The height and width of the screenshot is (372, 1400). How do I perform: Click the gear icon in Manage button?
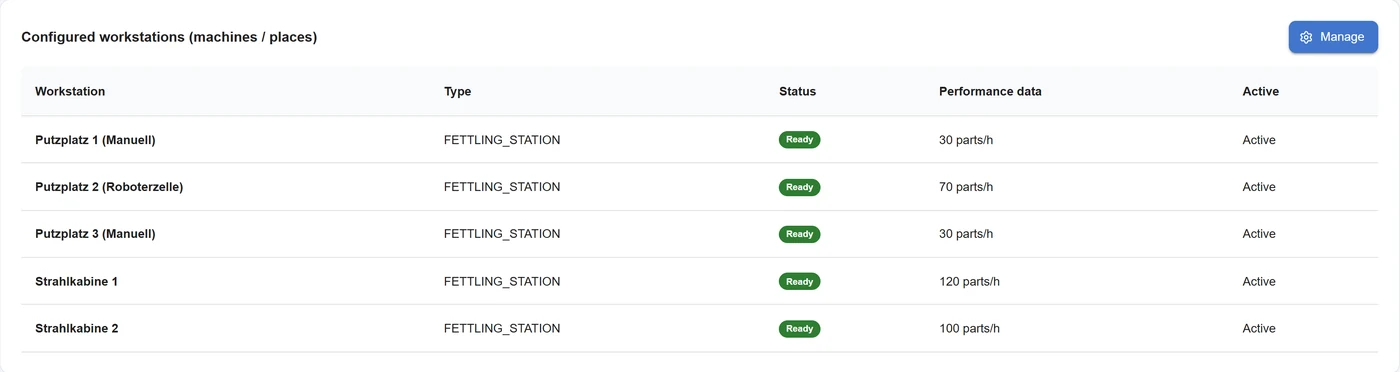(x=1306, y=37)
